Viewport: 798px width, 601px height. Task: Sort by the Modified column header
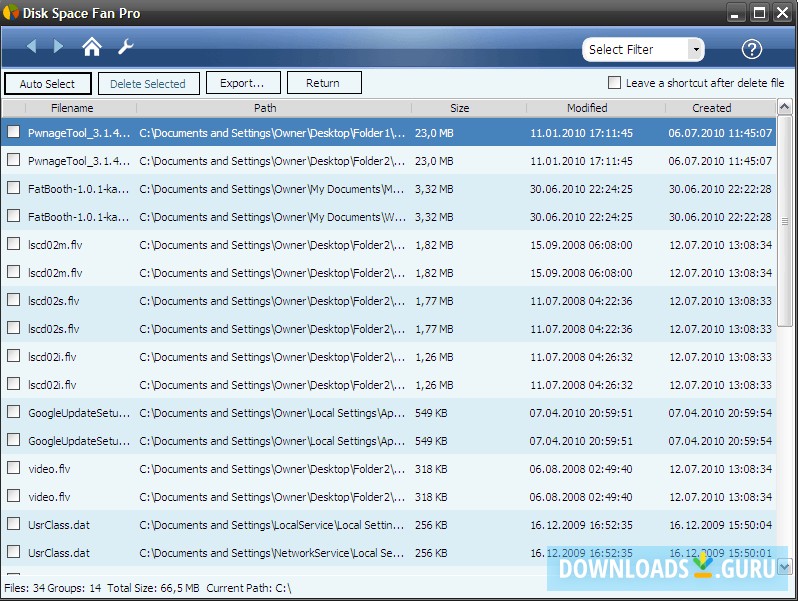pyautogui.click(x=587, y=108)
